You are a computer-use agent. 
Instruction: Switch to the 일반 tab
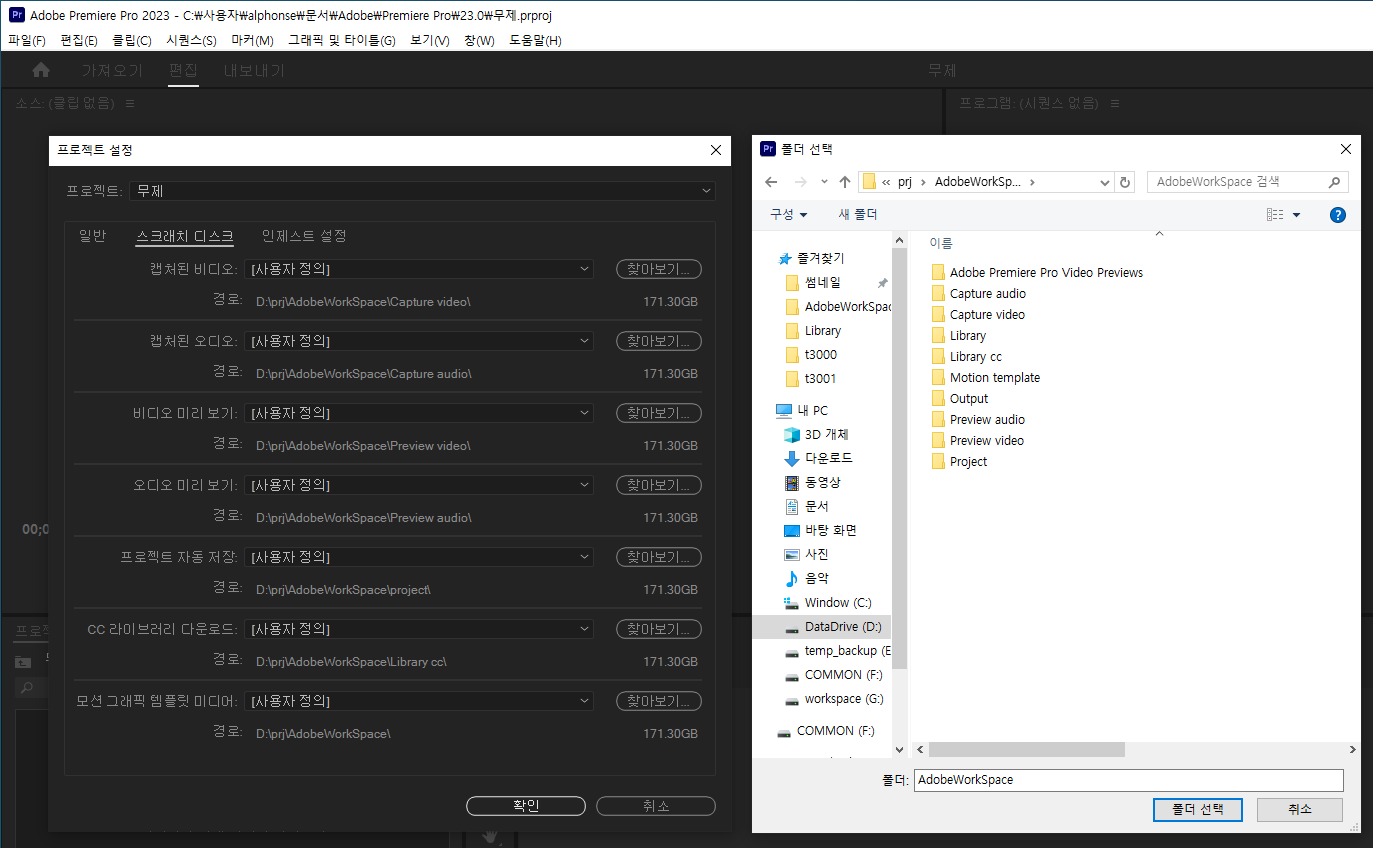pos(92,236)
